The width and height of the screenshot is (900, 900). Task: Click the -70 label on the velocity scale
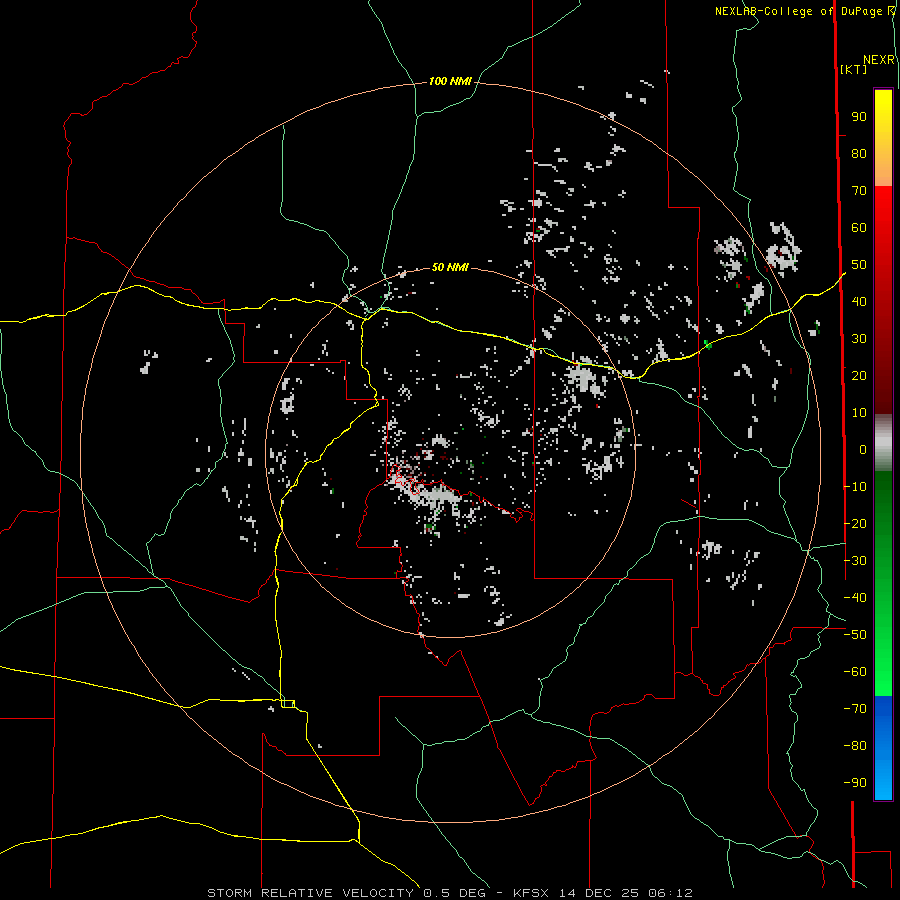click(855, 709)
